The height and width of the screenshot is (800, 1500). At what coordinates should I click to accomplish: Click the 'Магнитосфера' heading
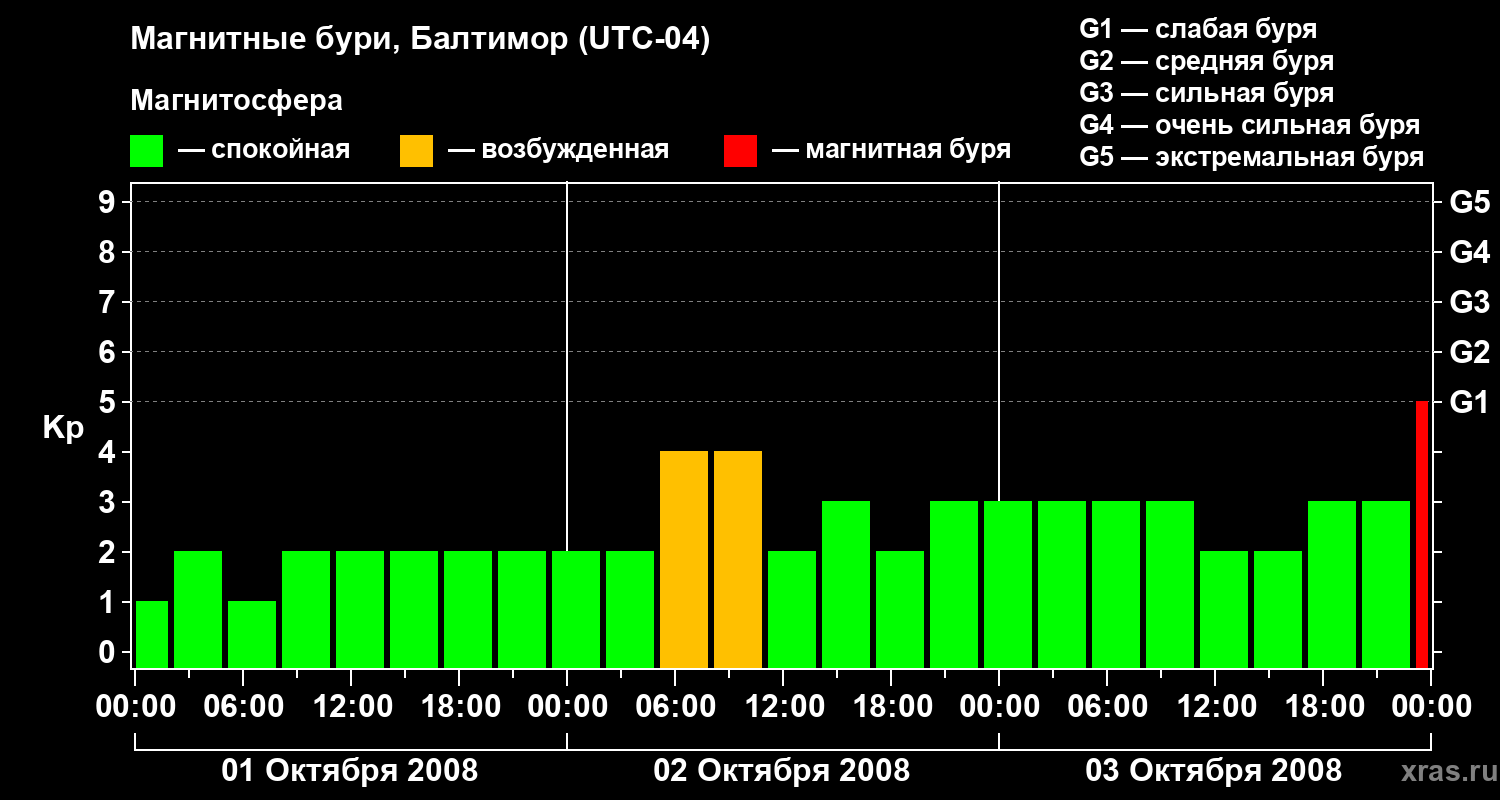point(236,101)
